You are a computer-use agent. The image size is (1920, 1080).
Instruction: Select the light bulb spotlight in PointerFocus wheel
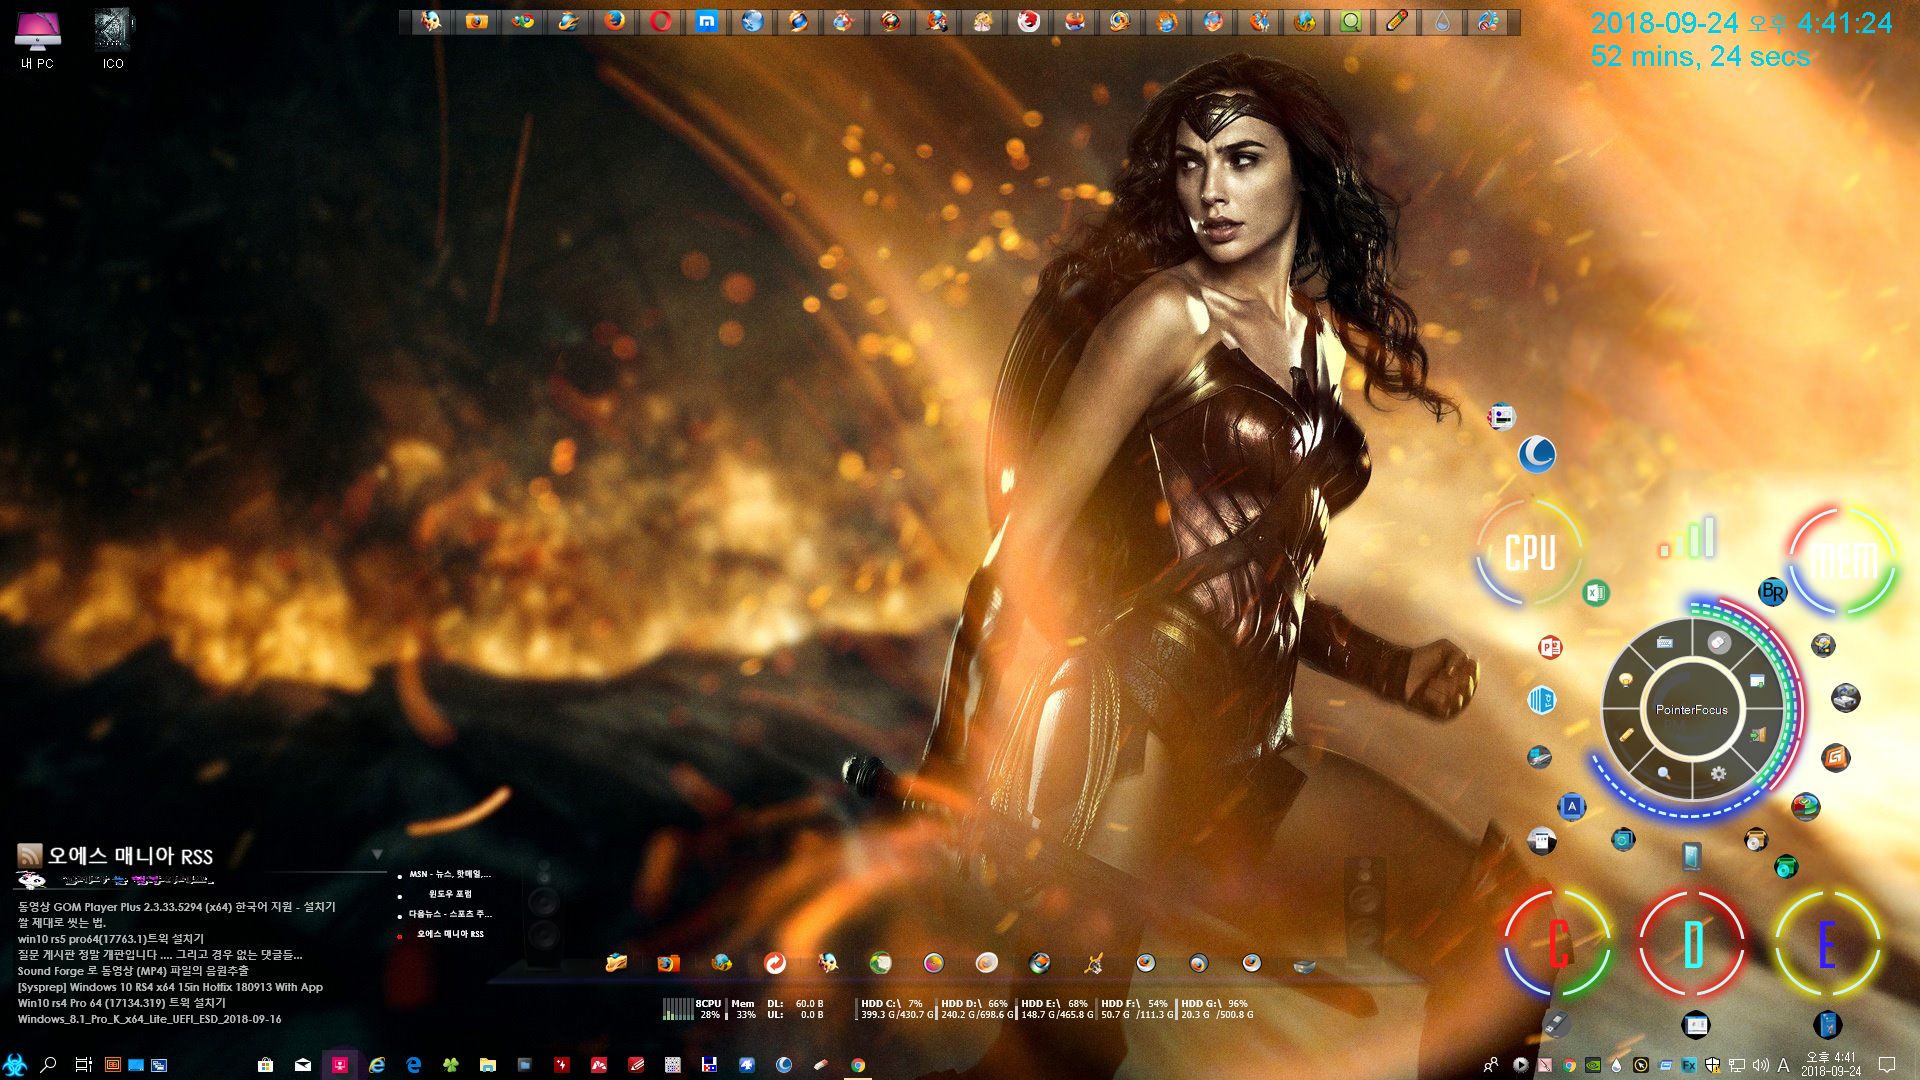[x=1626, y=680]
